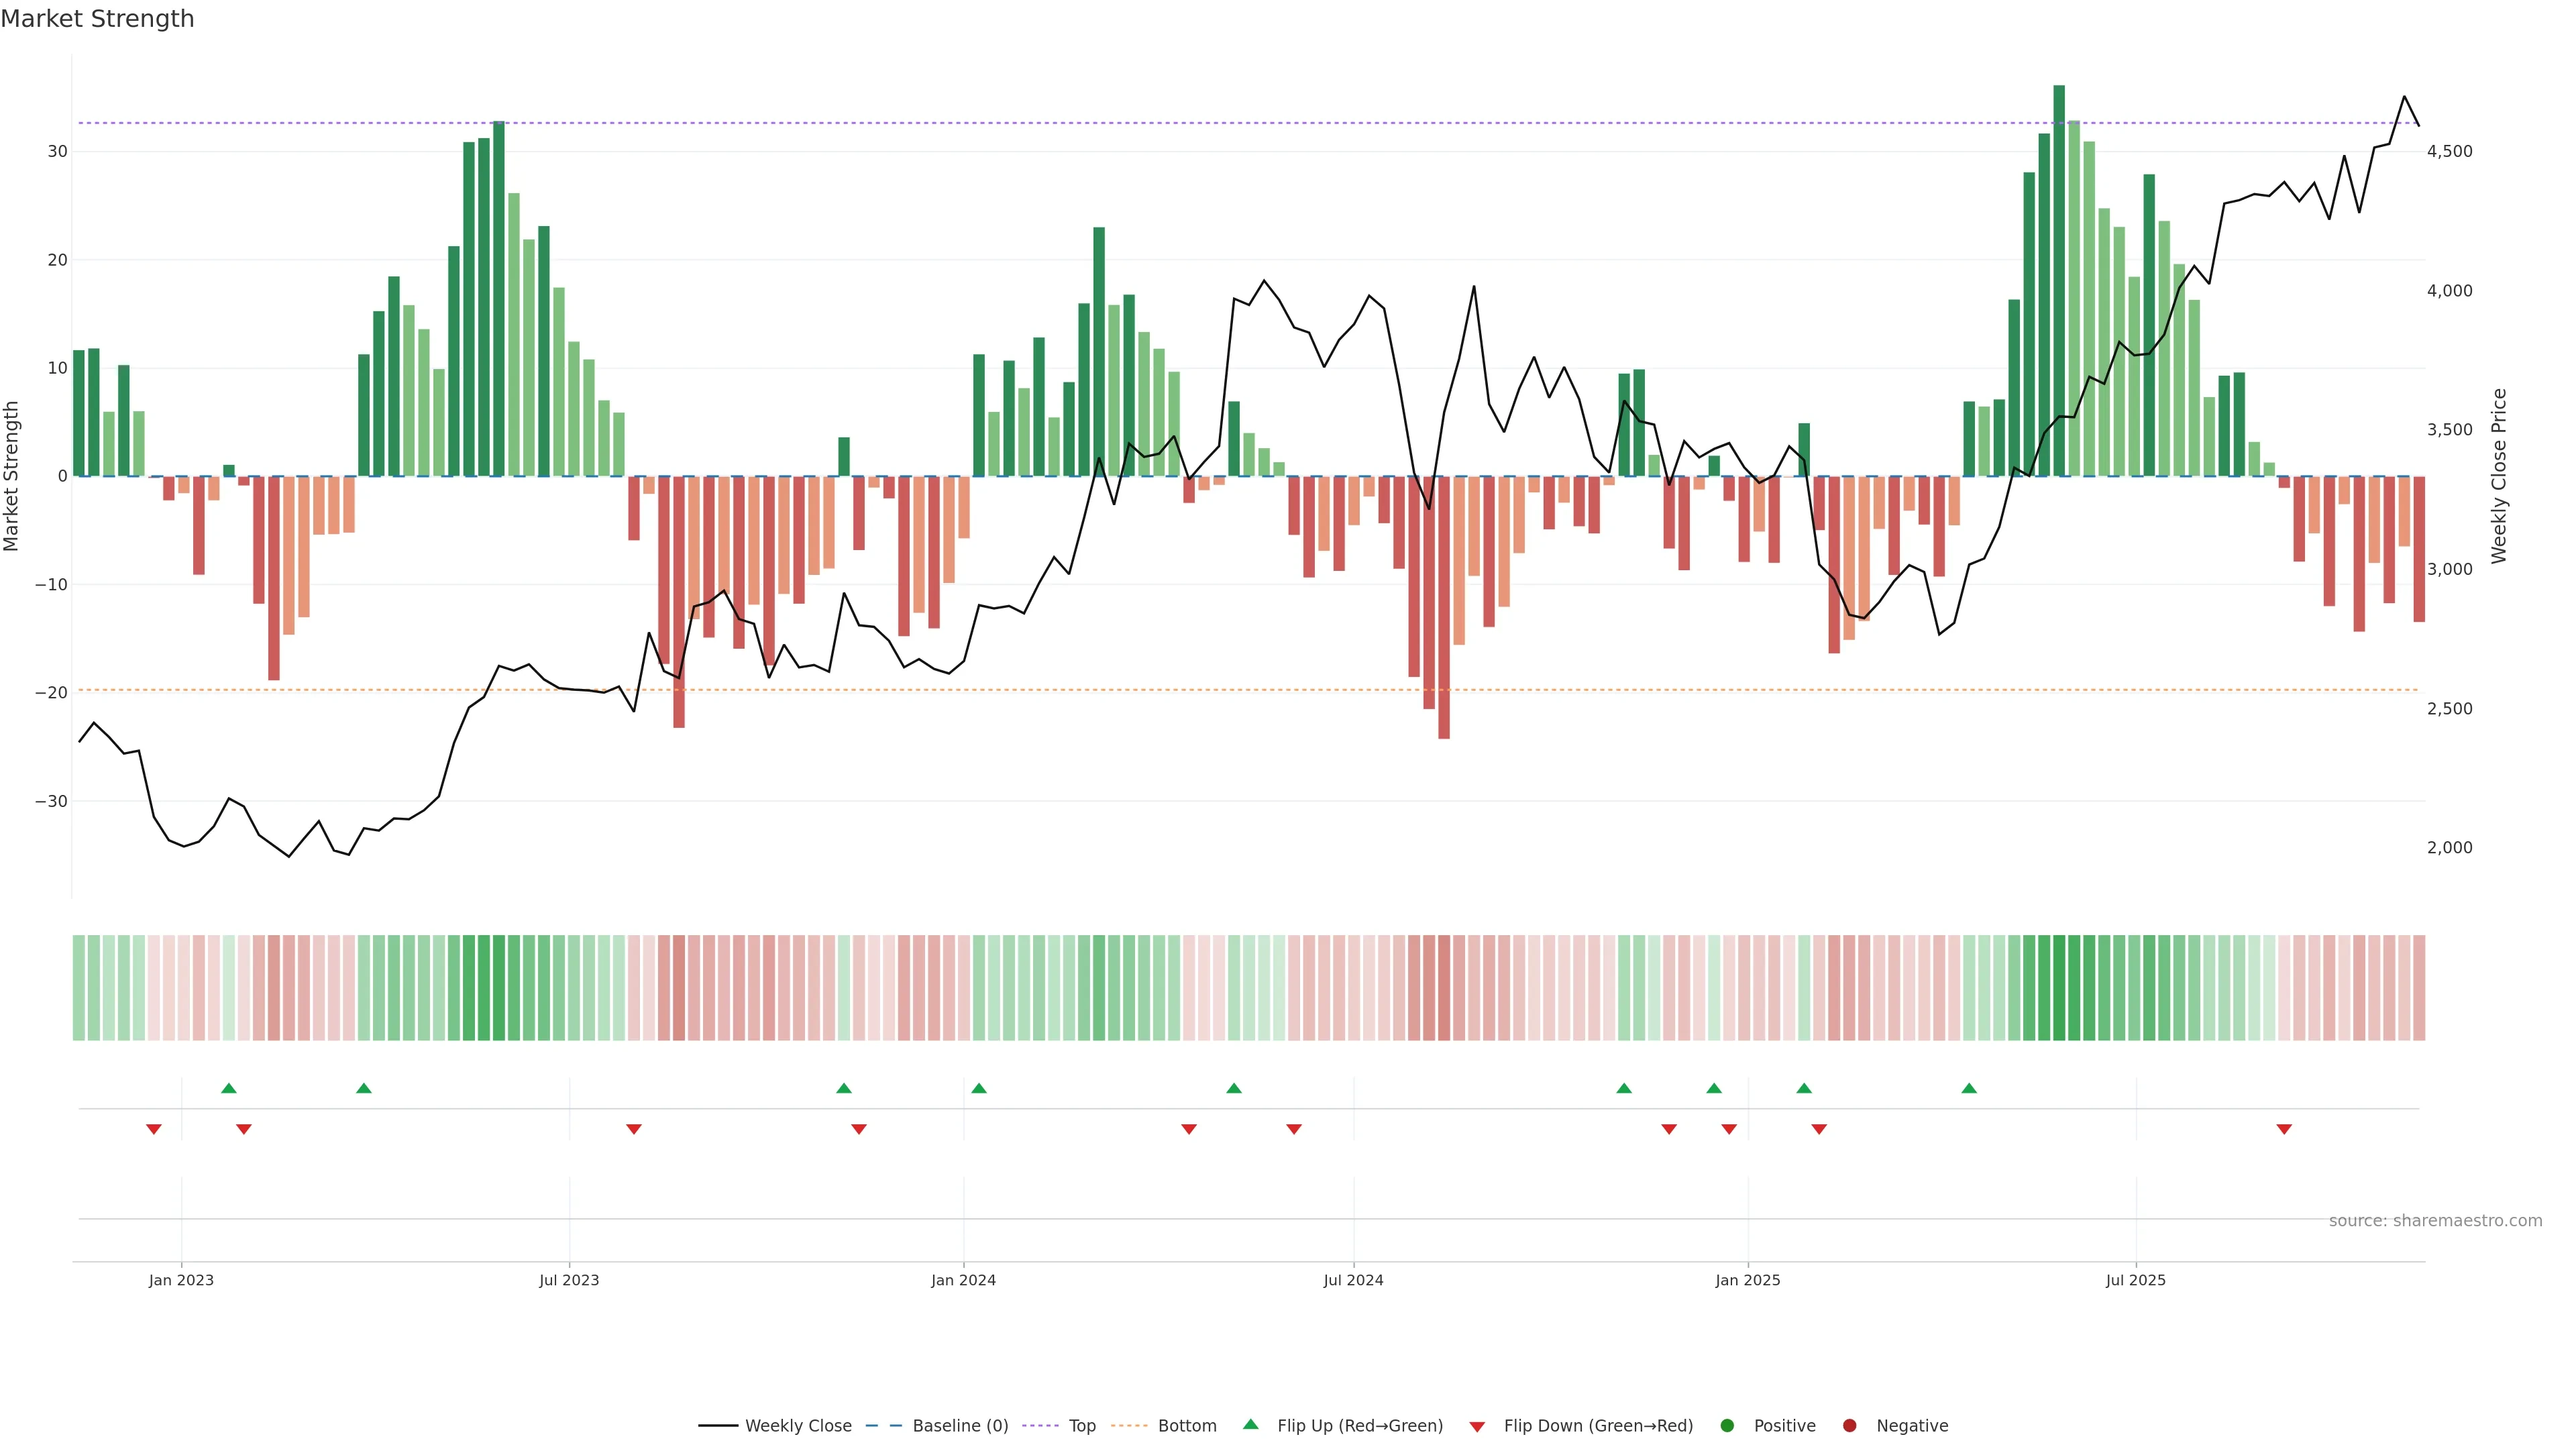Click green Positive legend circle
The image size is (2576, 1449).
click(x=1727, y=1425)
